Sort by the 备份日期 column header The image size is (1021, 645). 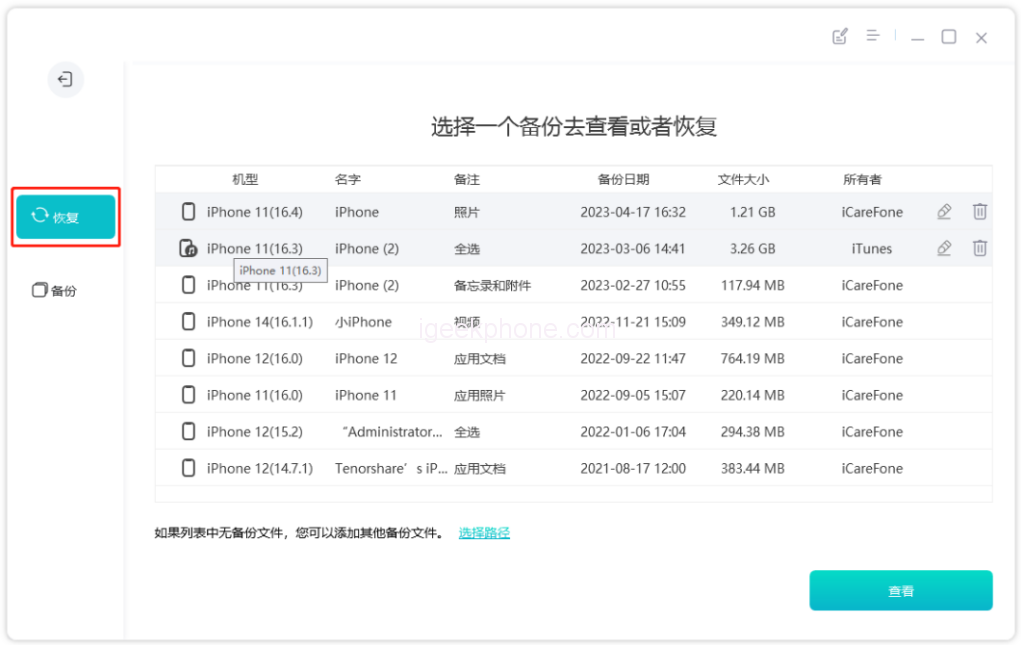click(623, 180)
